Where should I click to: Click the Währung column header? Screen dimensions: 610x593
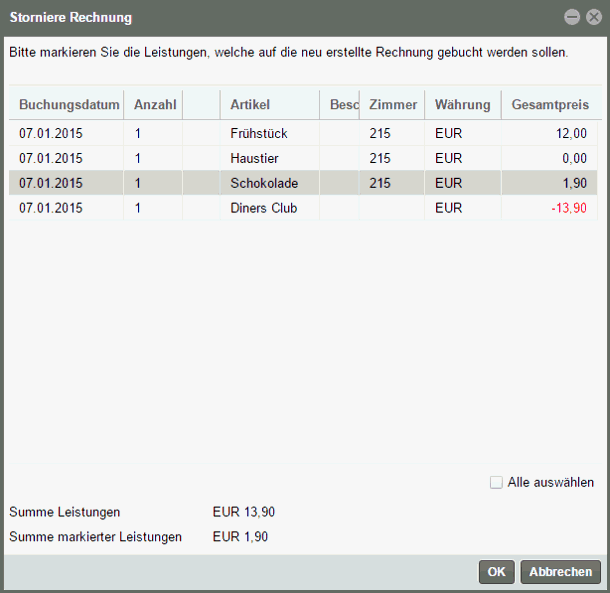tap(462, 105)
